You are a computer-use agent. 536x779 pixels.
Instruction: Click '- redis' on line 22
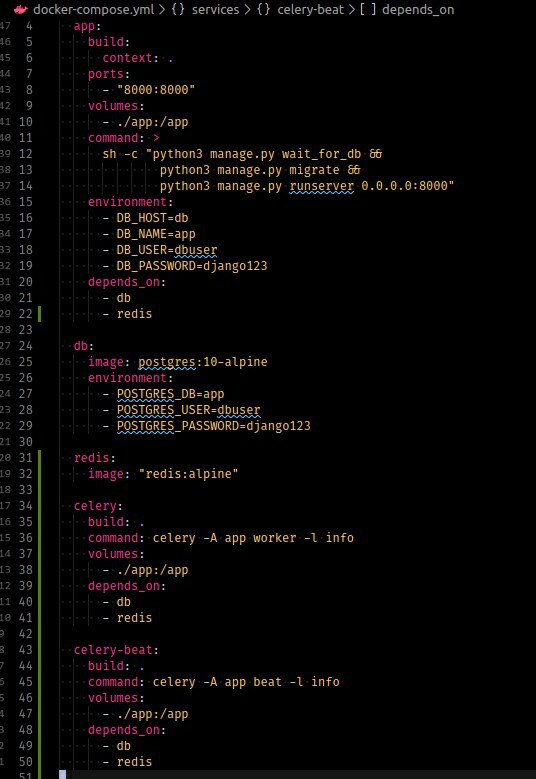coord(127,313)
